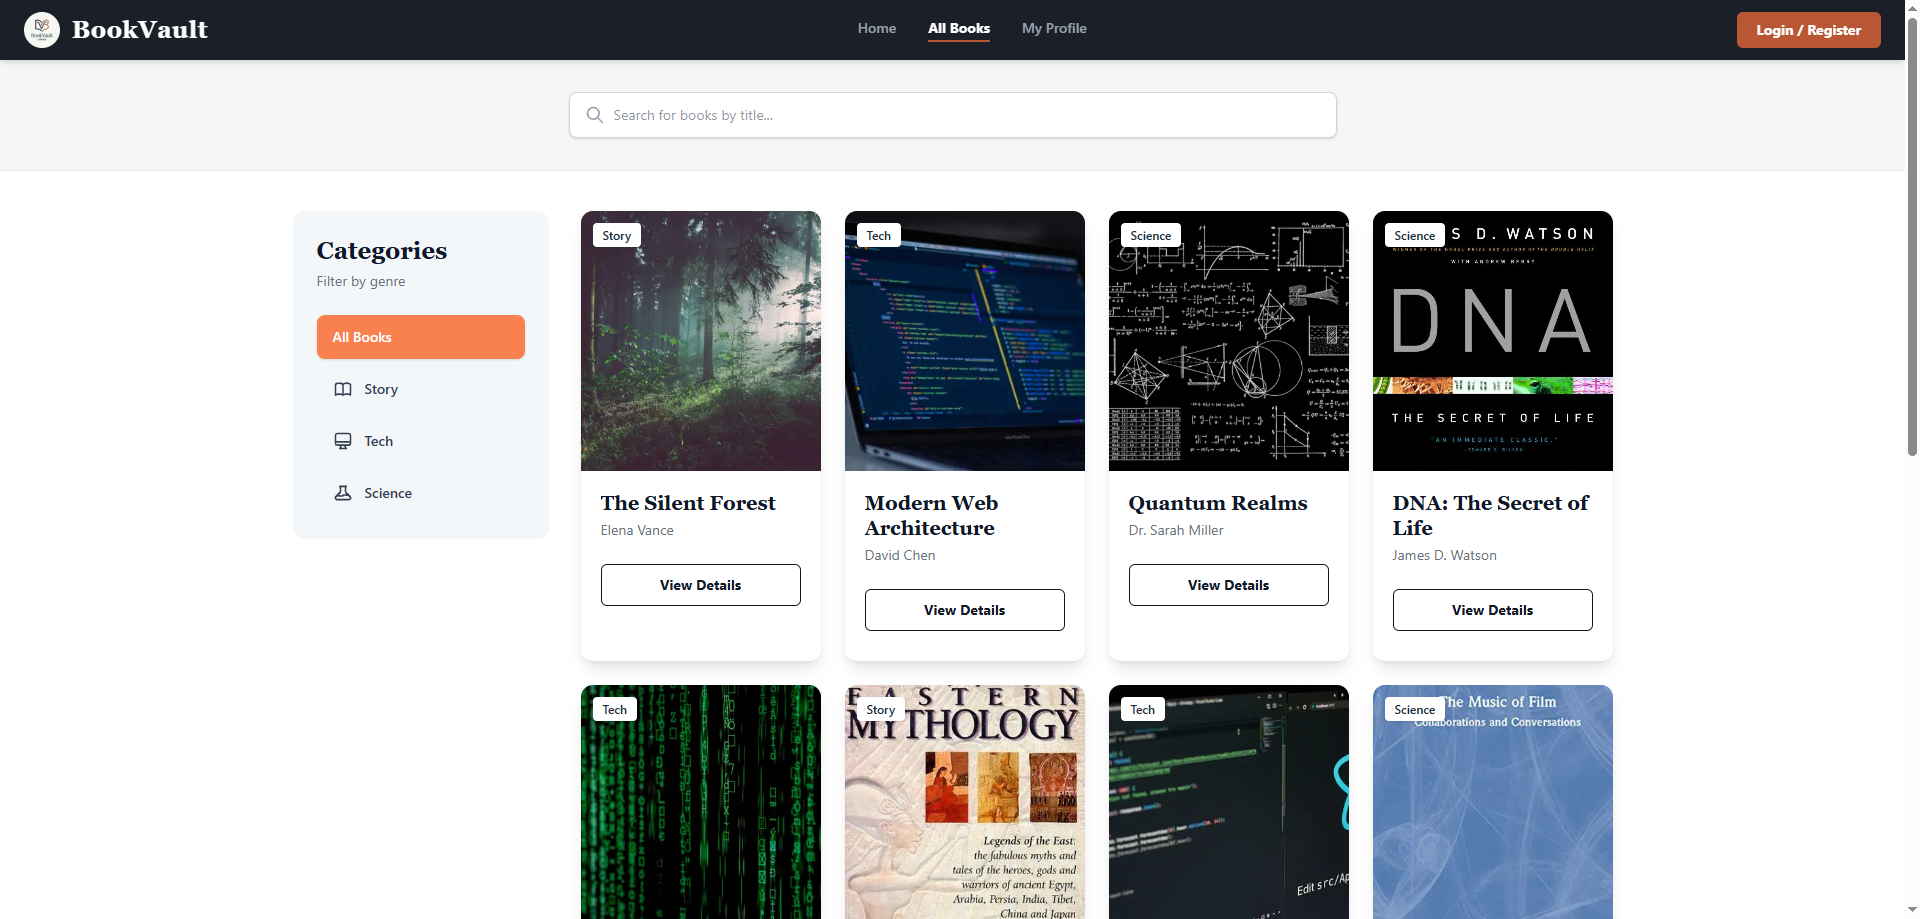This screenshot has width=1920, height=919.
Task: Filter books by Story category
Action: pyautogui.click(x=421, y=389)
